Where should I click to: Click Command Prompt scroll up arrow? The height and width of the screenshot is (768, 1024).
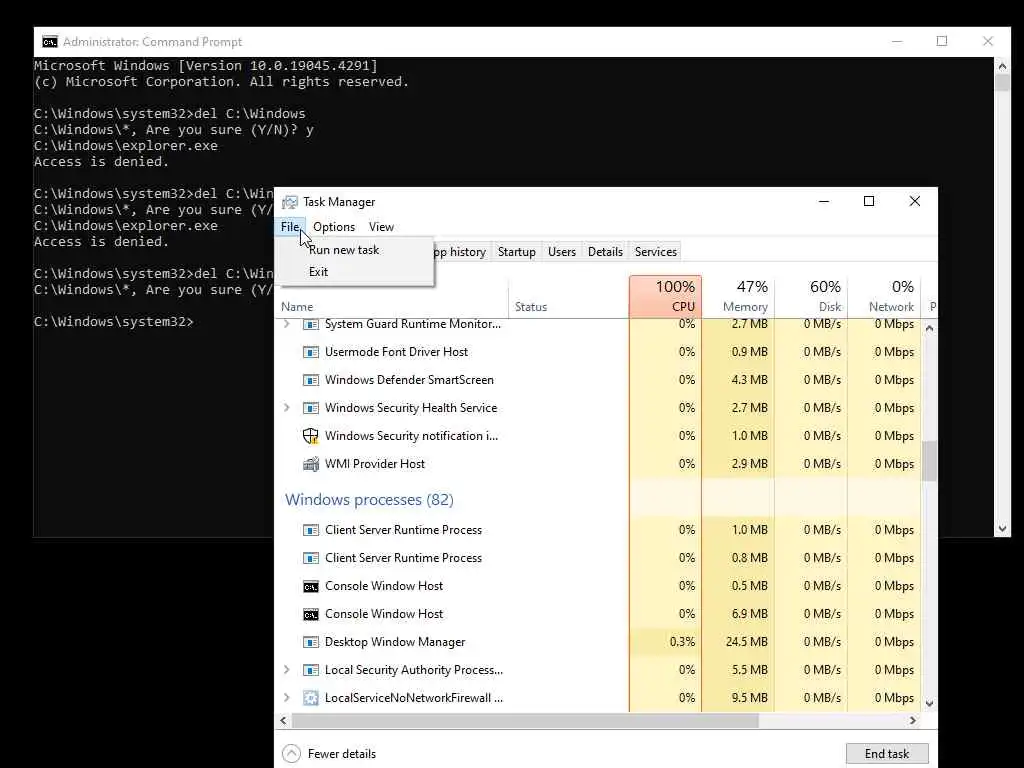1002,65
